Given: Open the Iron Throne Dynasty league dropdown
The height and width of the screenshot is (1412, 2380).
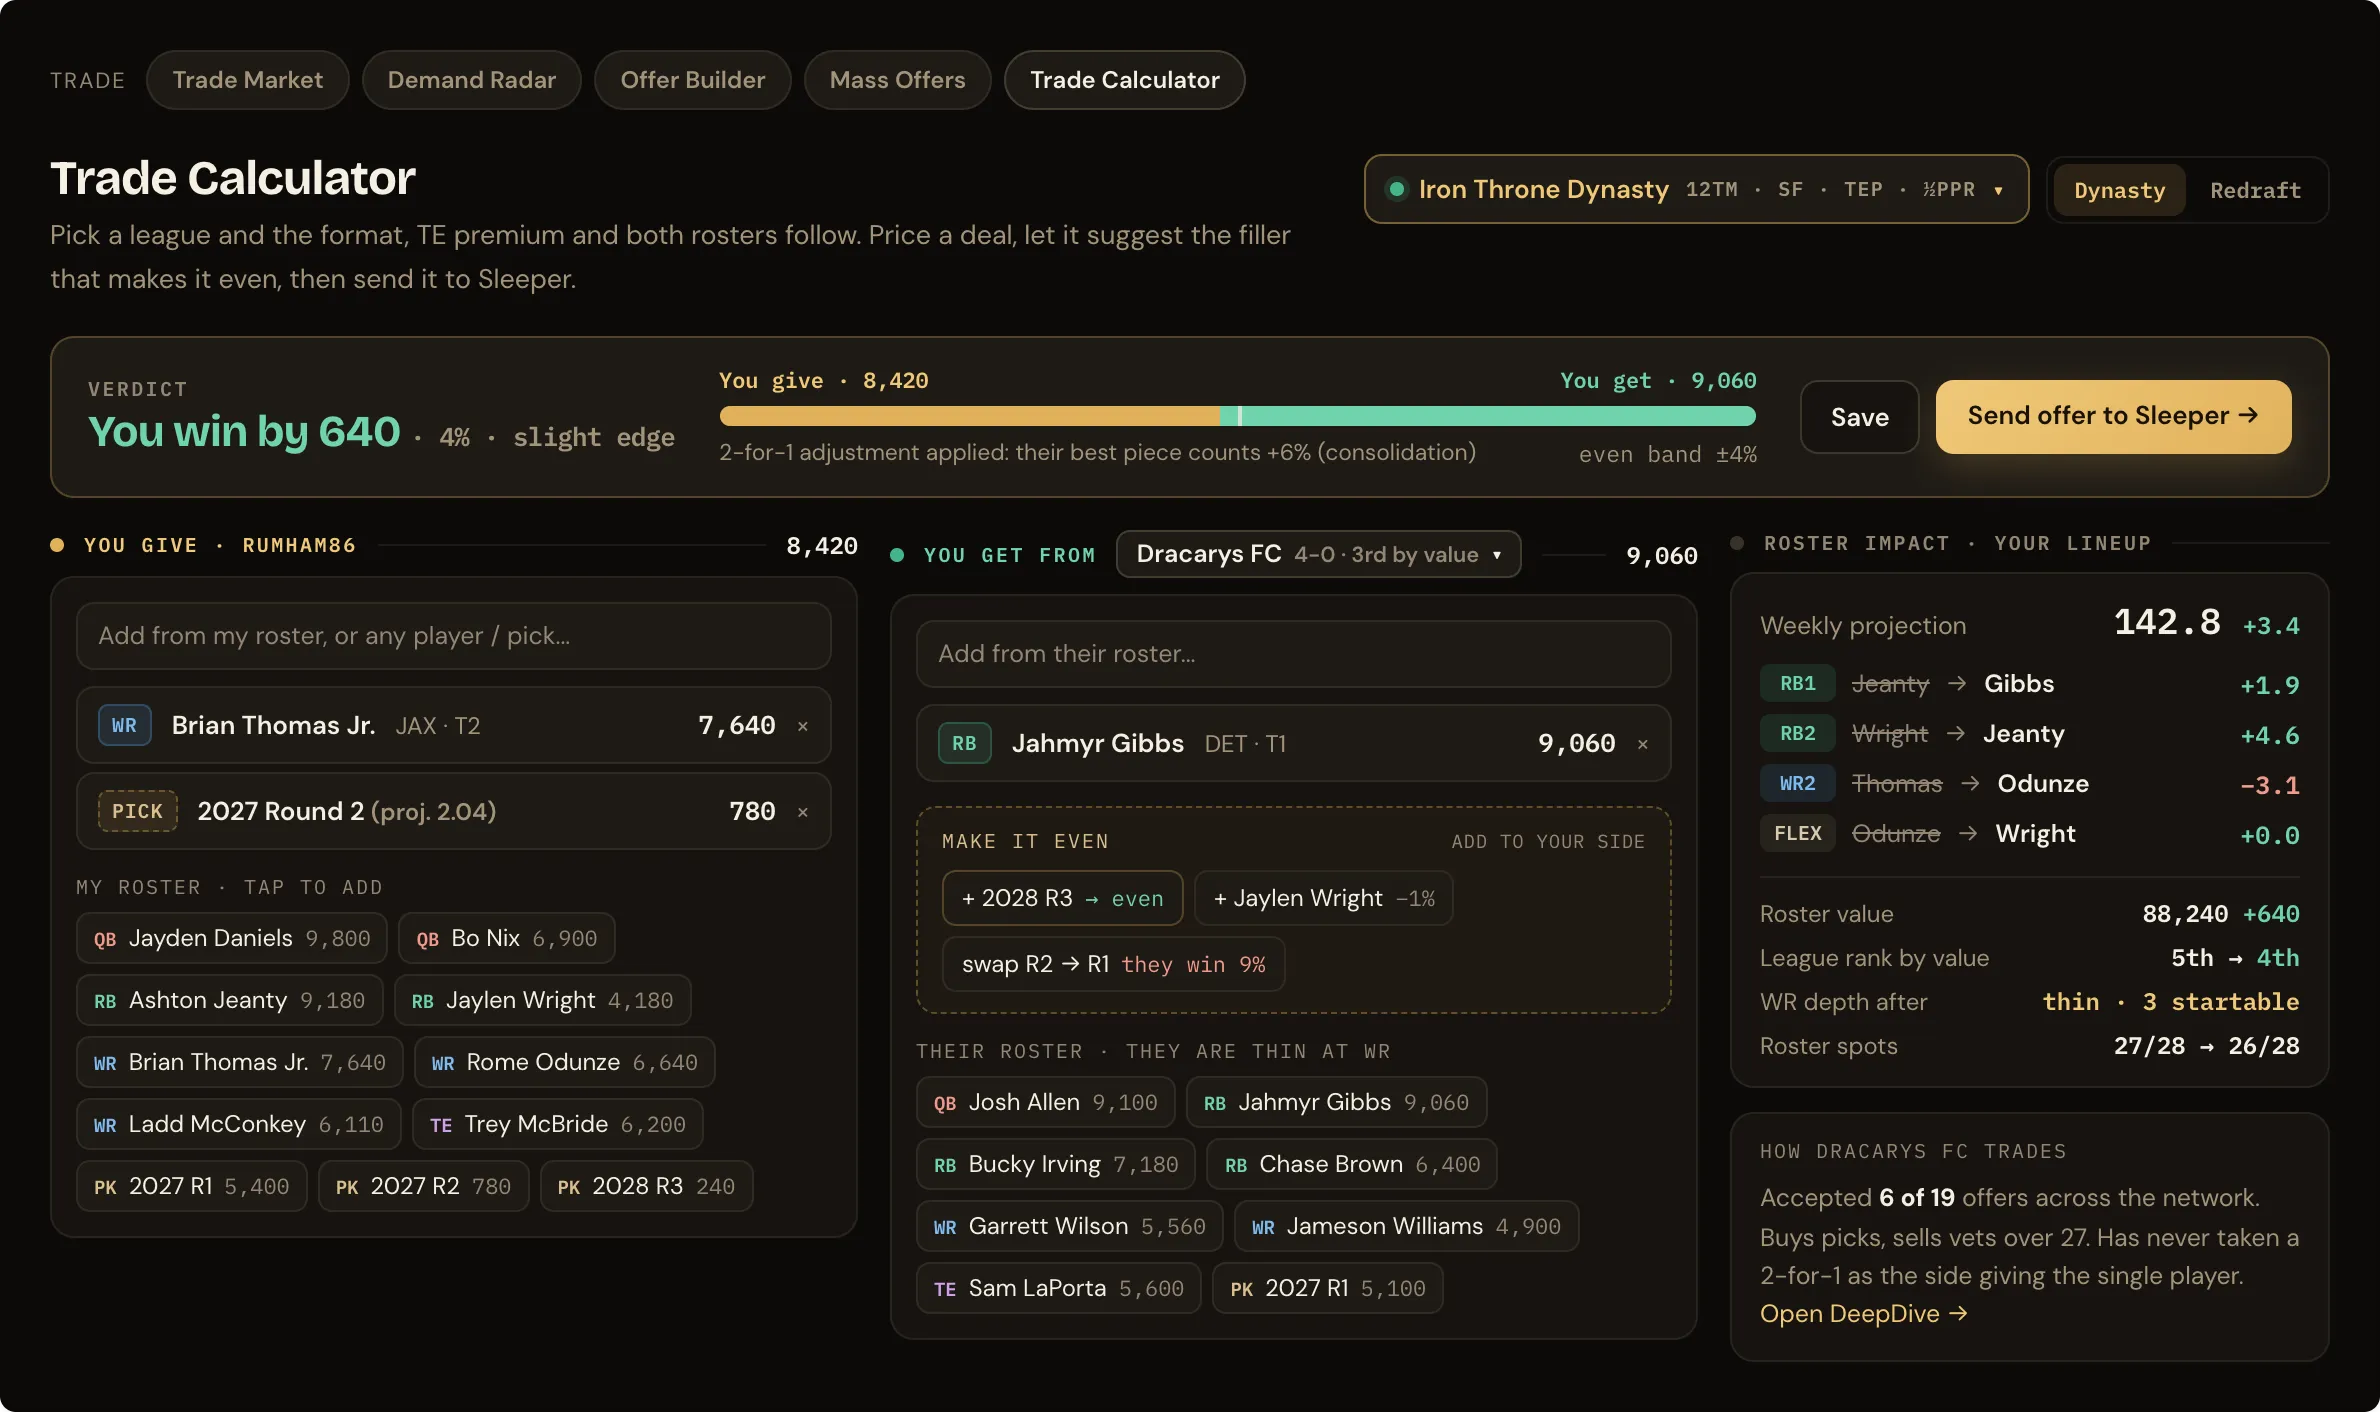Looking at the screenshot, I should pos(1696,189).
